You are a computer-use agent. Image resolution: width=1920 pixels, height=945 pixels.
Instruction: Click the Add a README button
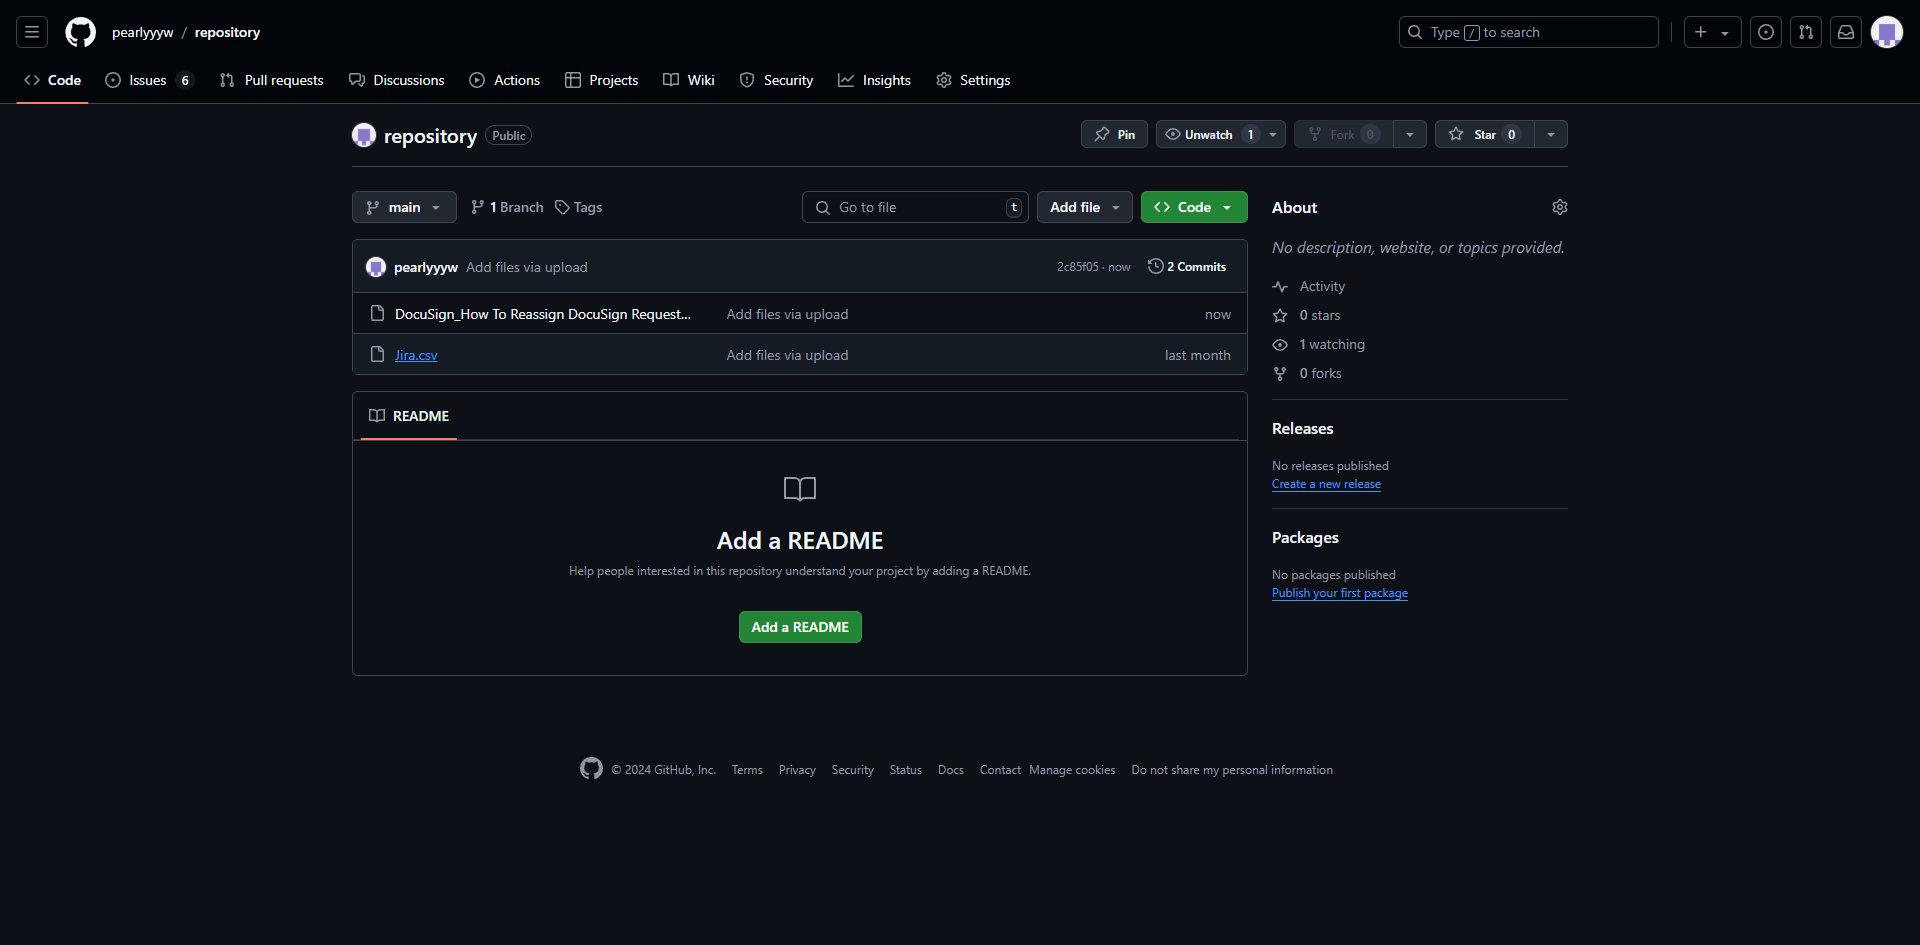coord(800,627)
